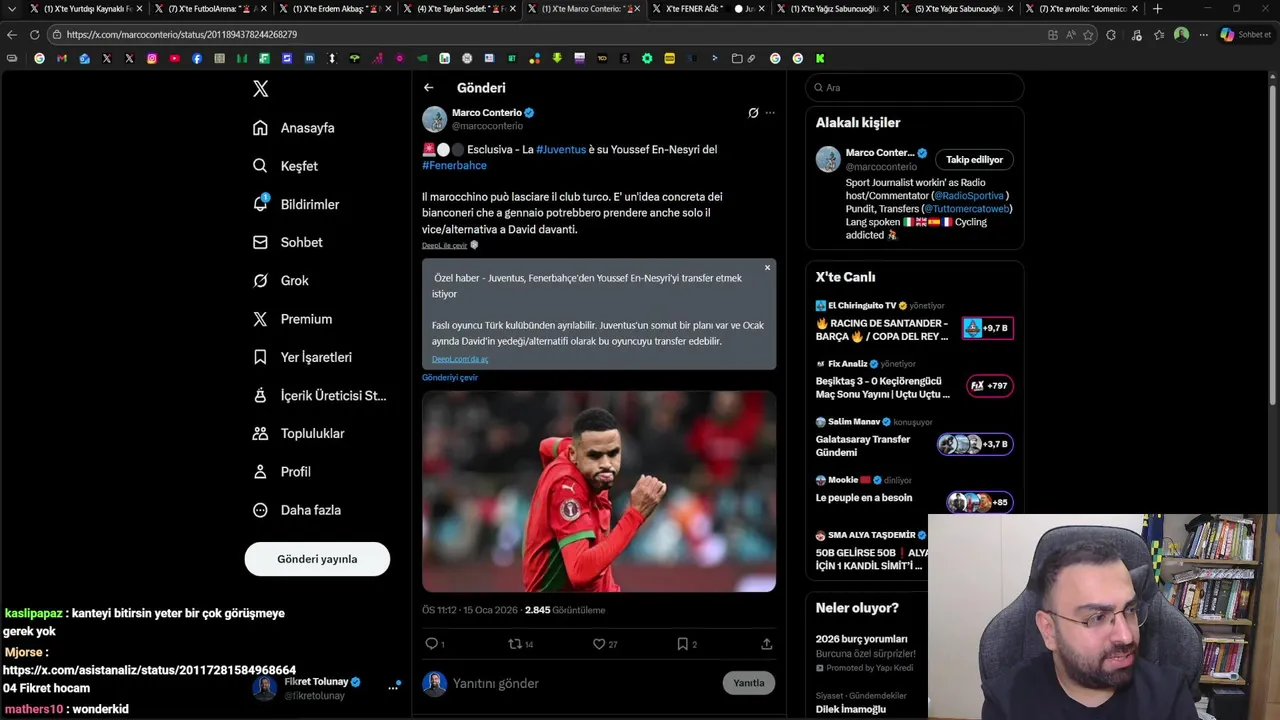Open browser settings three-dot menu
The width and height of the screenshot is (1280, 720).
tap(1203, 34)
